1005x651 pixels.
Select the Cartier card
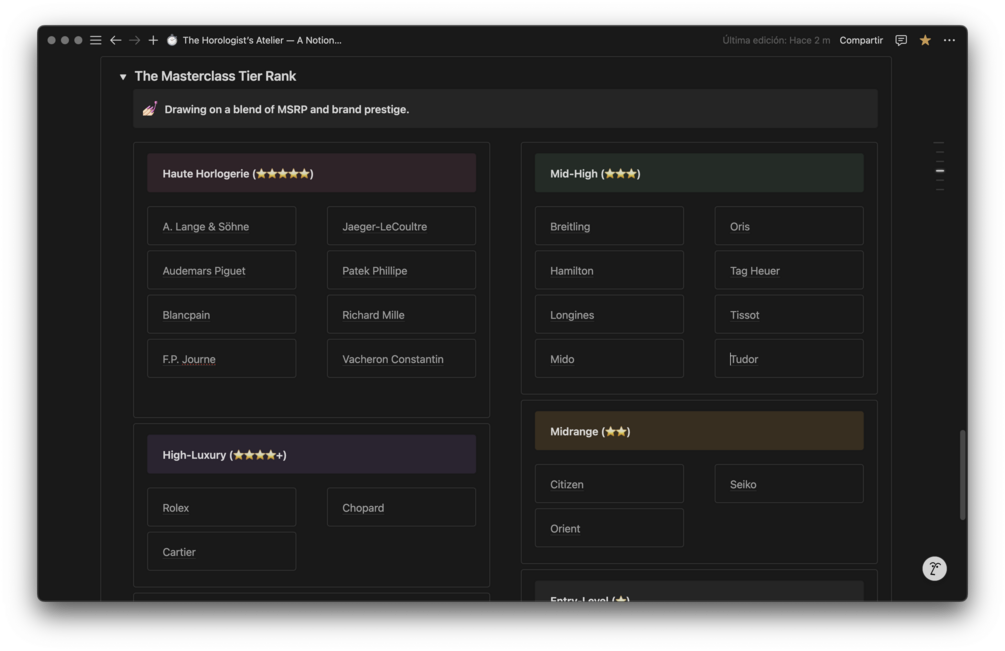click(x=222, y=552)
